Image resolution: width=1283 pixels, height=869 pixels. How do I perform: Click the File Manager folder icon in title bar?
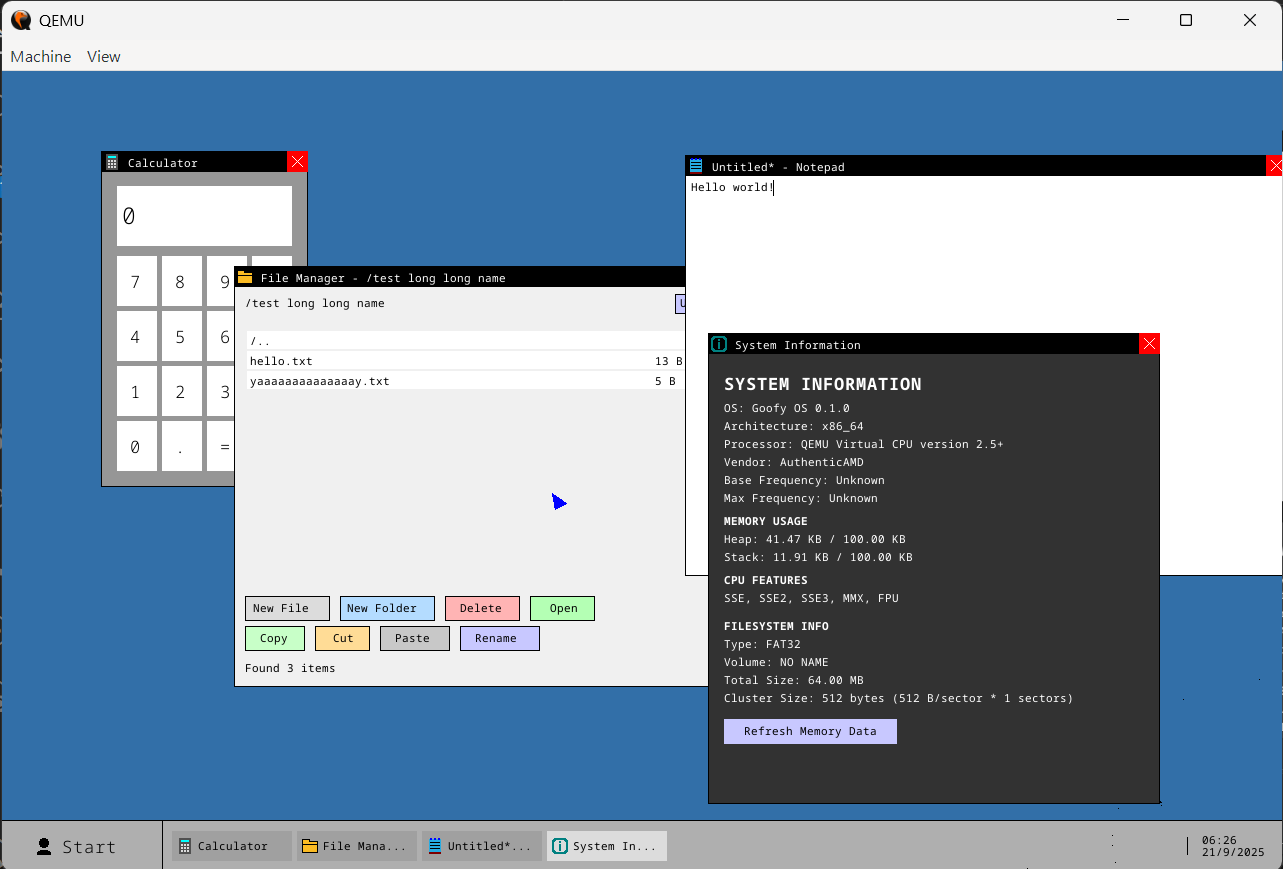[245, 277]
